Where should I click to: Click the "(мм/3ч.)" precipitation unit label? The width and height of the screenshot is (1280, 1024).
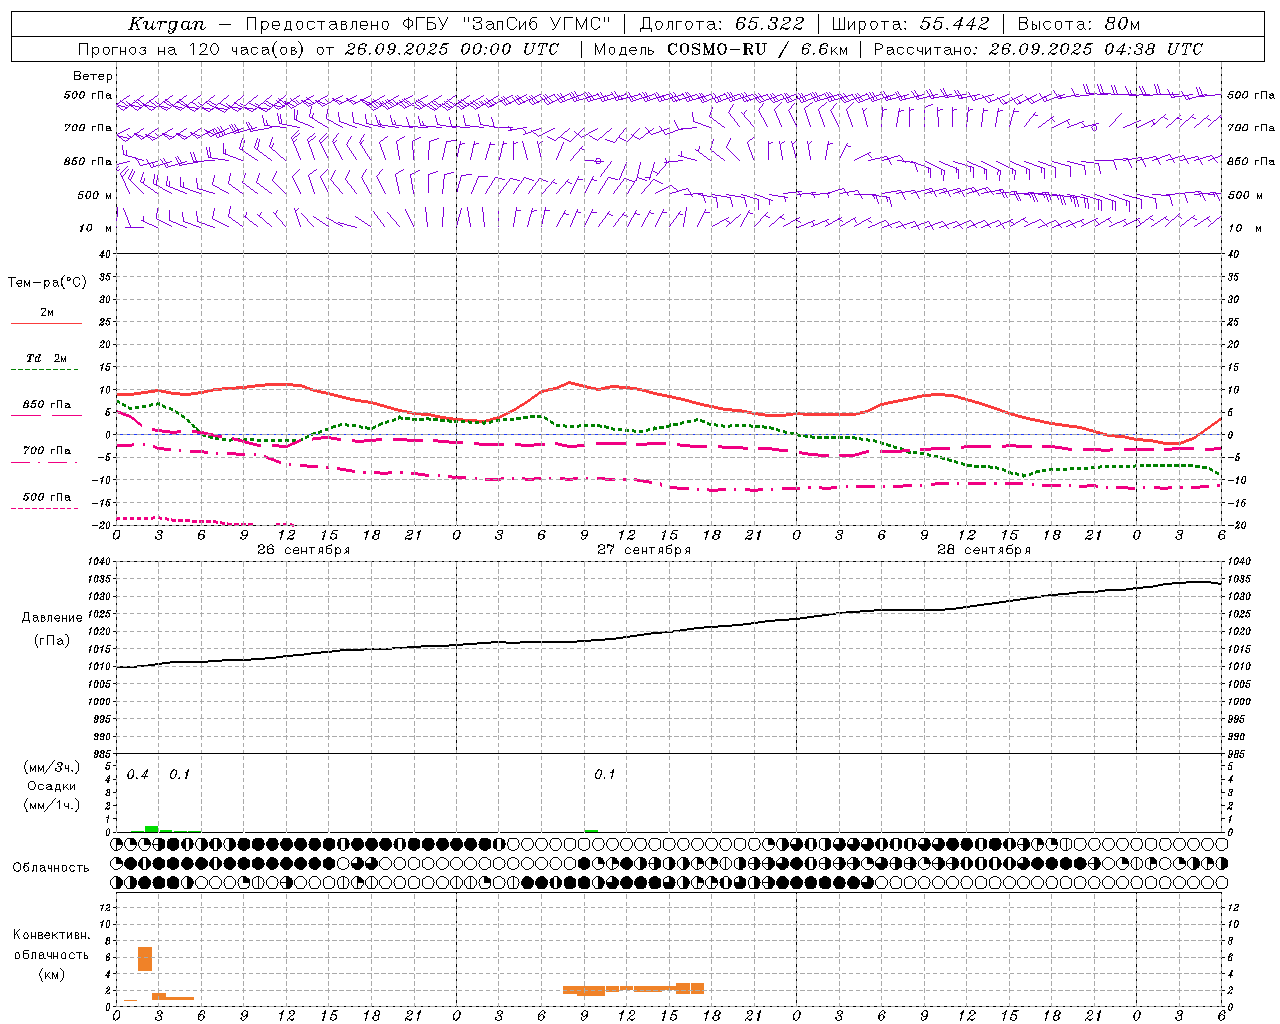click(52, 767)
